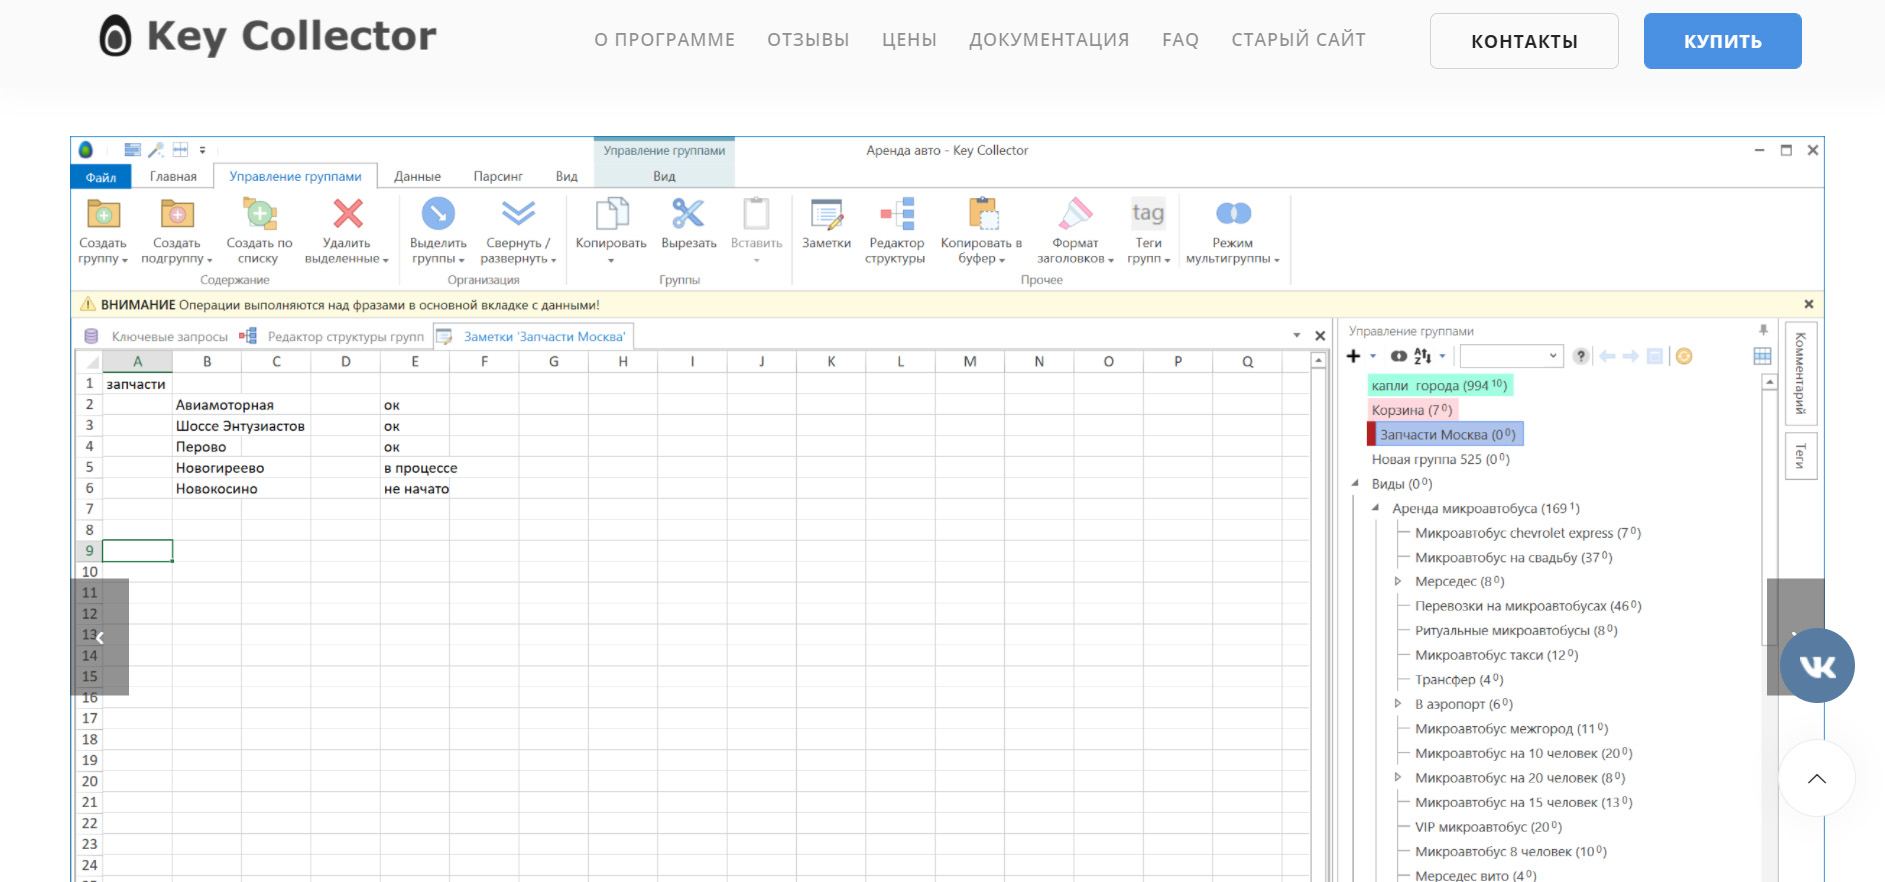Open the ДОКУМЕНТАЦИЯ site link
The height and width of the screenshot is (882, 1885).
(1049, 40)
